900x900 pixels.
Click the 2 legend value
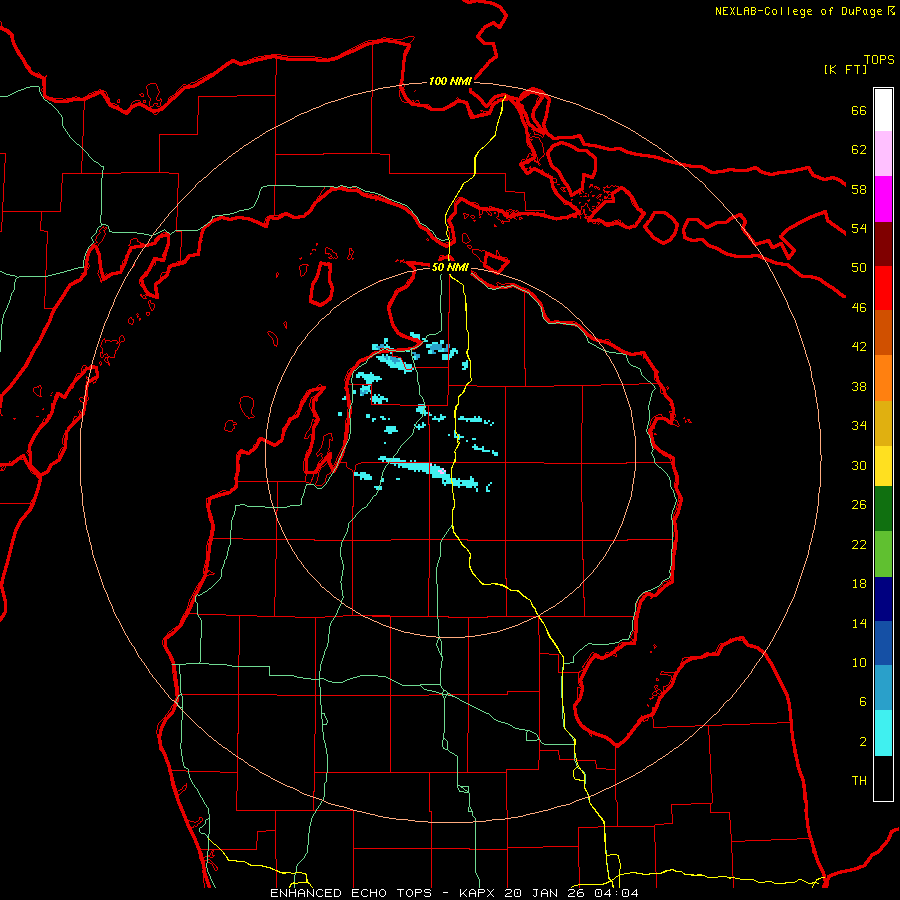pyautogui.click(x=863, y=741)
